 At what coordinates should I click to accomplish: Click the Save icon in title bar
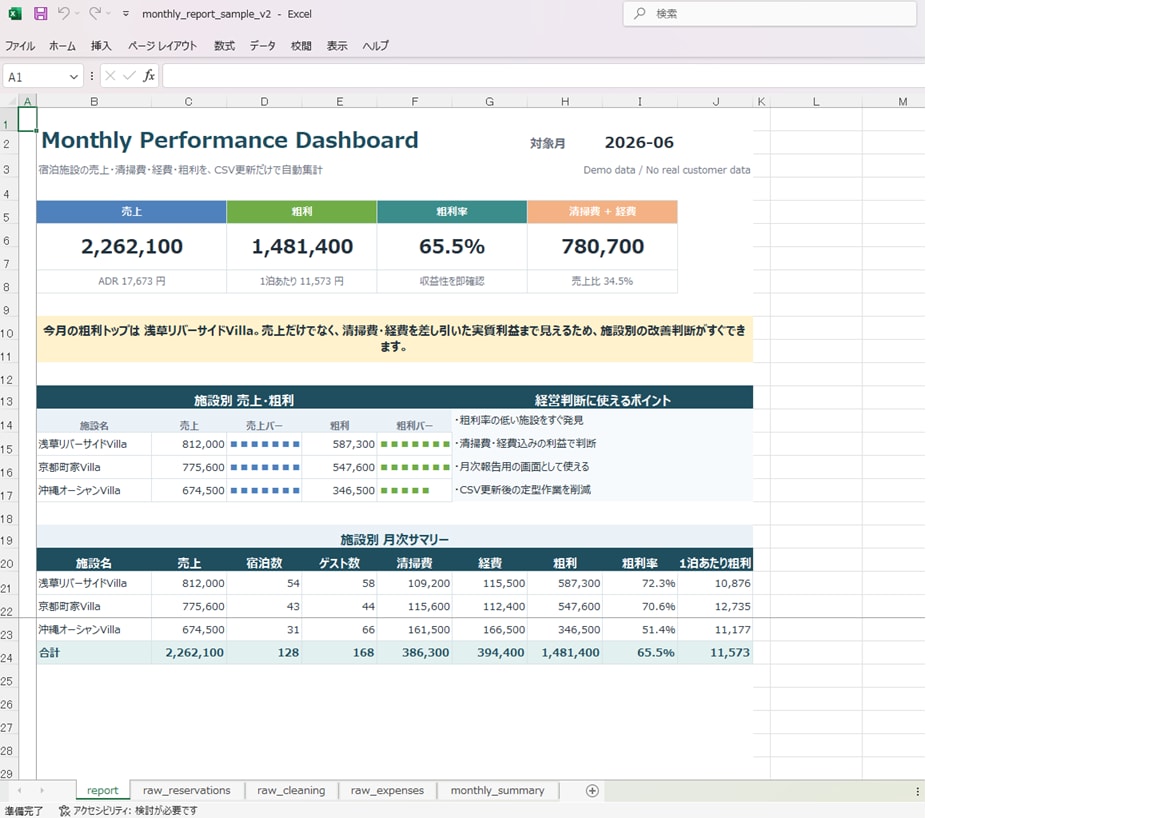[40, 13]
